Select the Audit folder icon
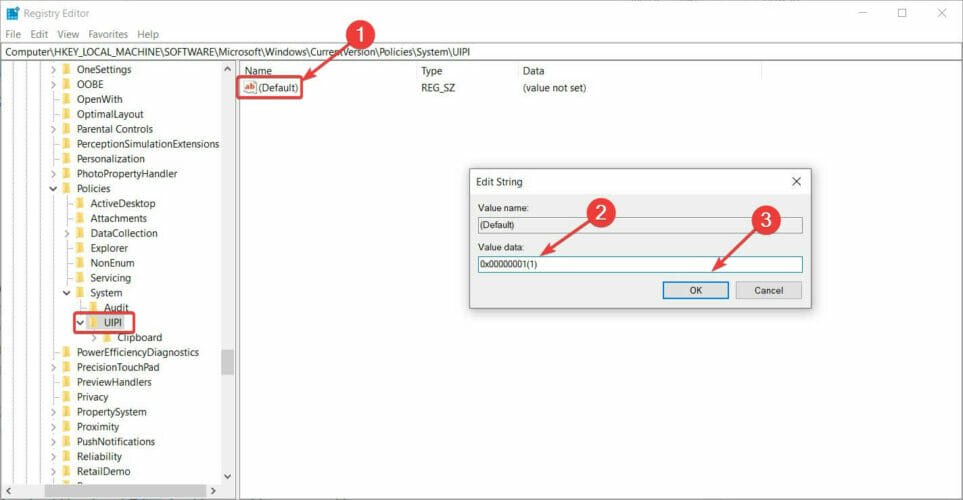This screenshot has height=500, width=963. [x=93, y=308]
